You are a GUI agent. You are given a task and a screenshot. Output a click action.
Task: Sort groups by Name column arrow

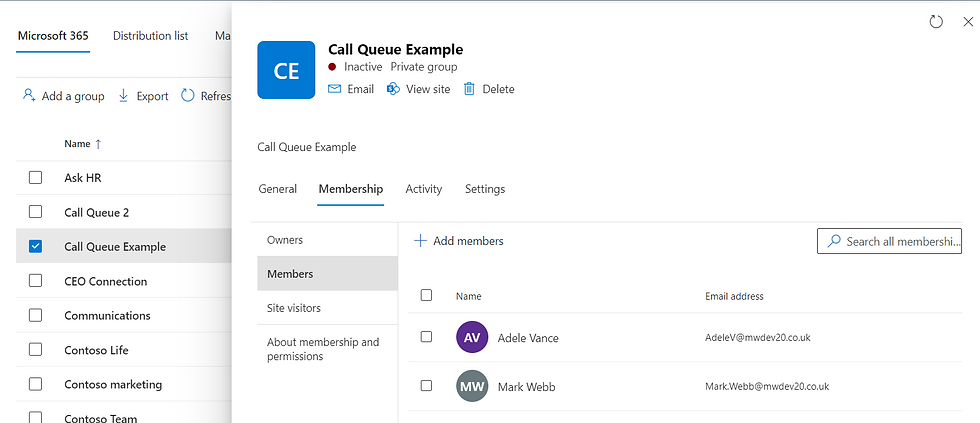(98, 144)
